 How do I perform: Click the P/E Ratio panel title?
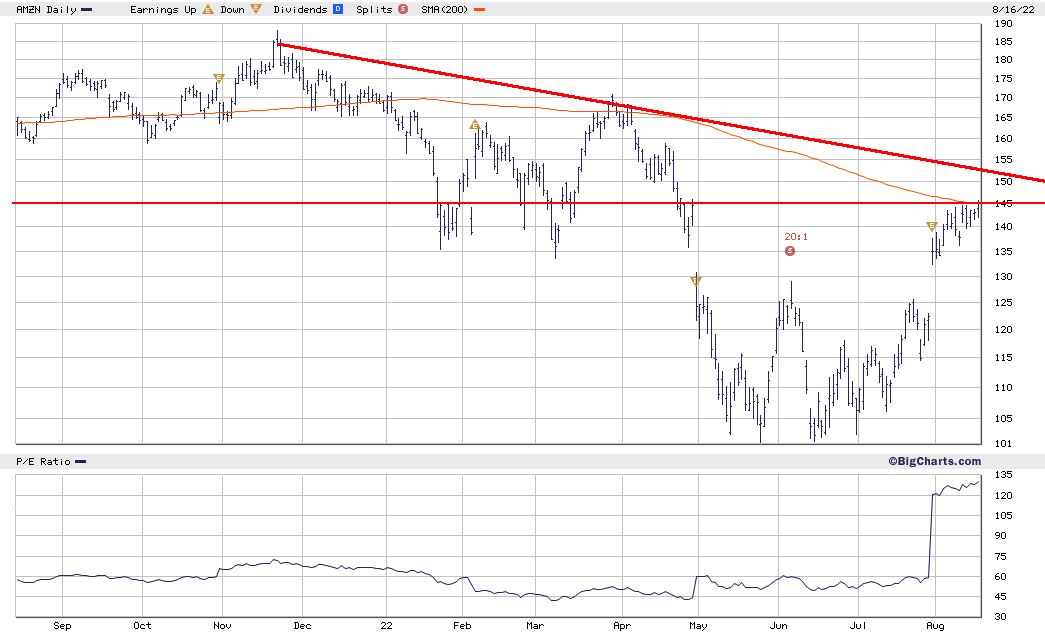(43, 462)
